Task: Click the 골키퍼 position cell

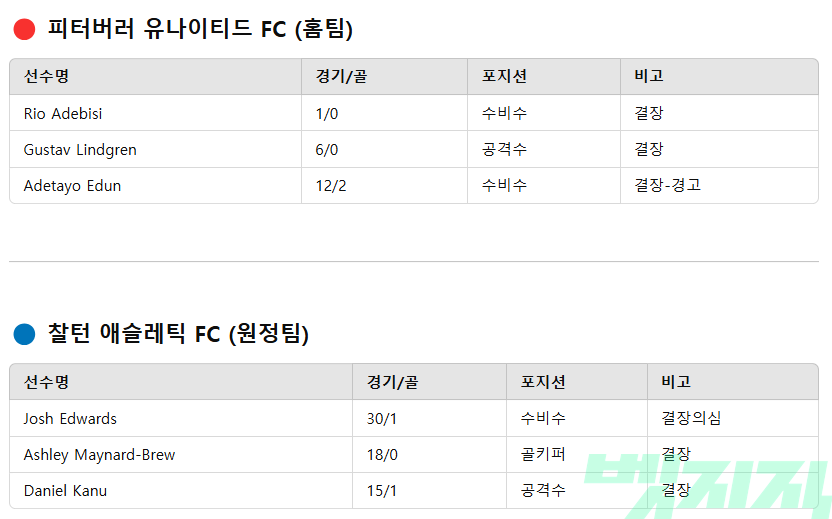Action: tap(543, 455)
